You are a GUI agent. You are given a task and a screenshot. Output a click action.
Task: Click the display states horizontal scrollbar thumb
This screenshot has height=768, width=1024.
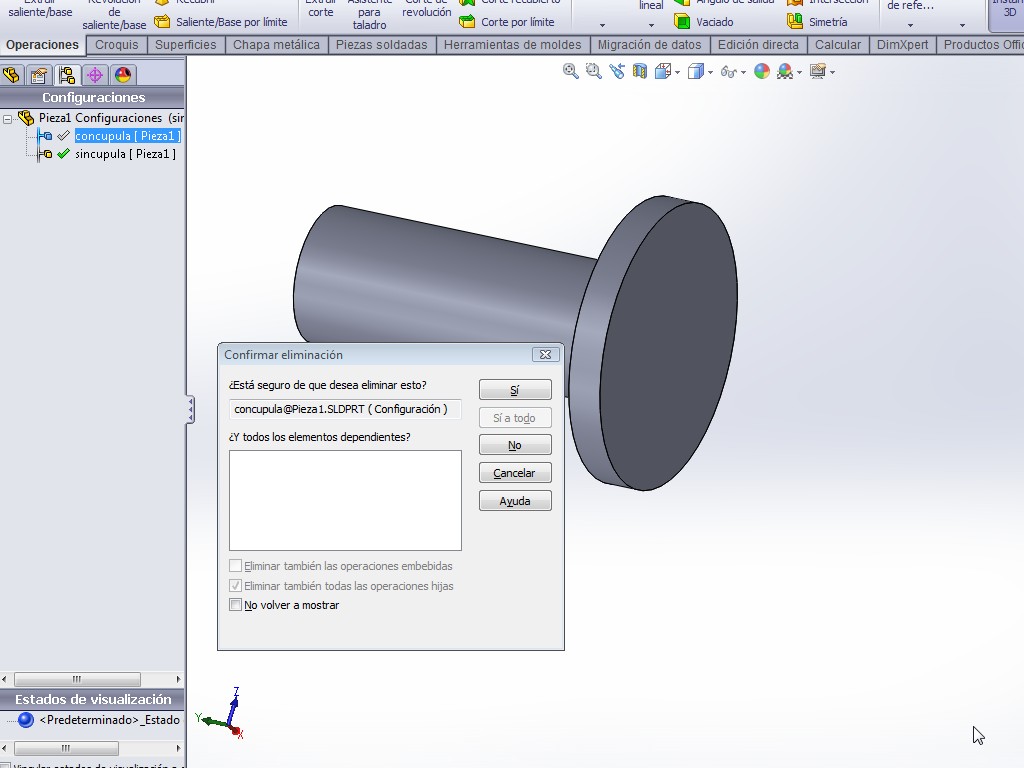[66, 748]
